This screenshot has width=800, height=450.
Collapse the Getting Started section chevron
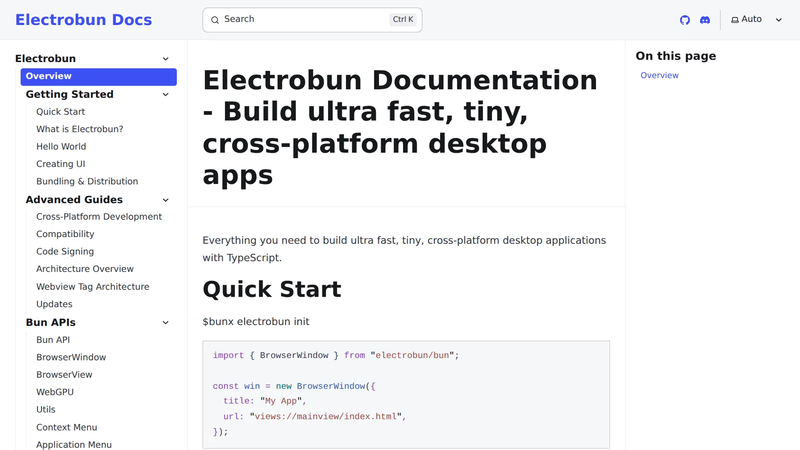165,94
